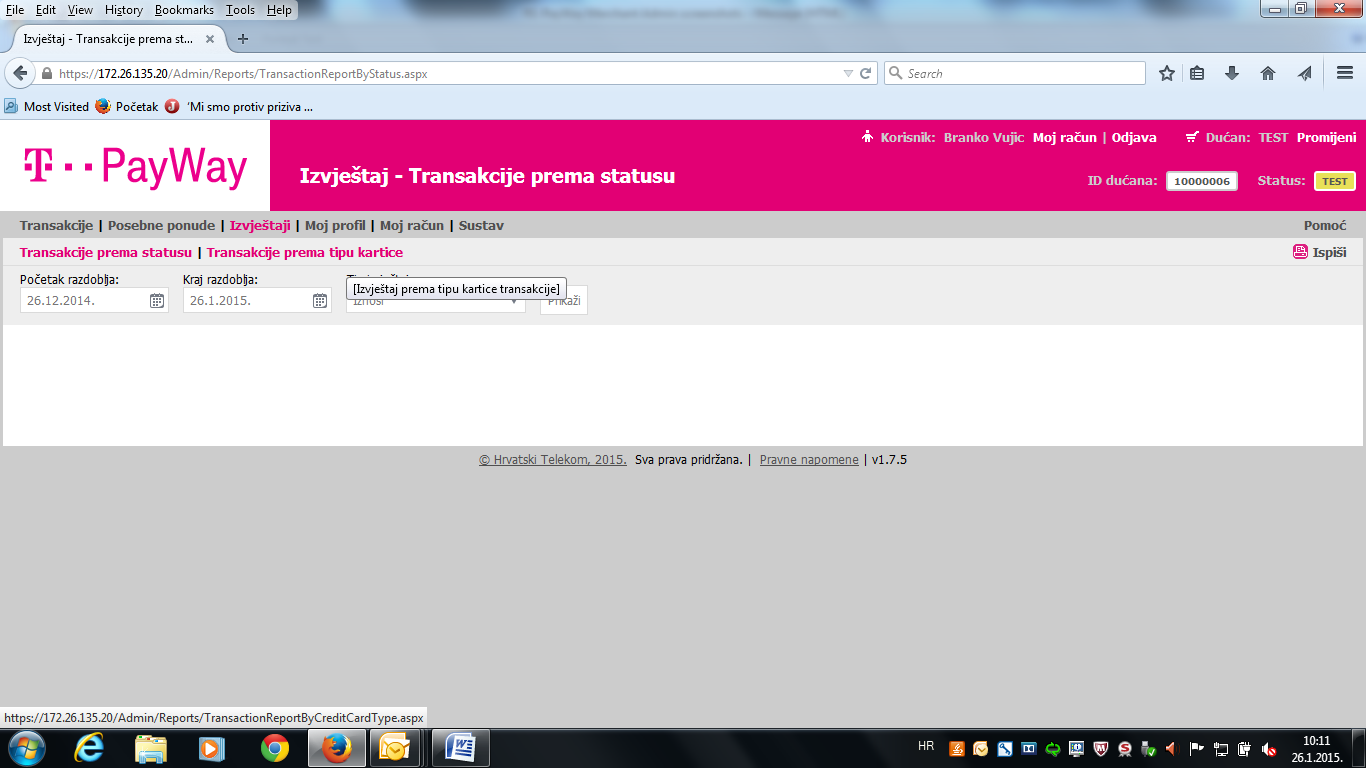Open Transakcije prema statusu report
The width and height of the screenshot is (1366, 768).
click(x=105, y=252)
